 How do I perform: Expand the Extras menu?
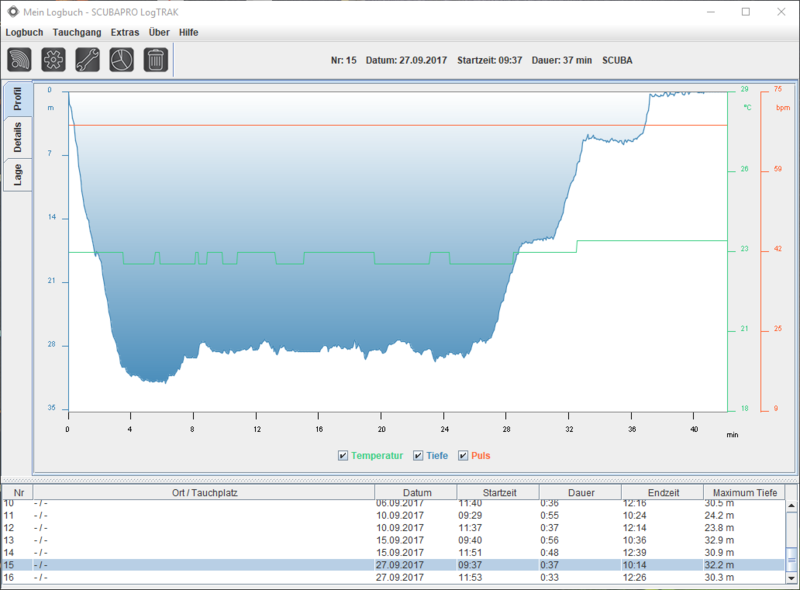(x=125, y=32)
